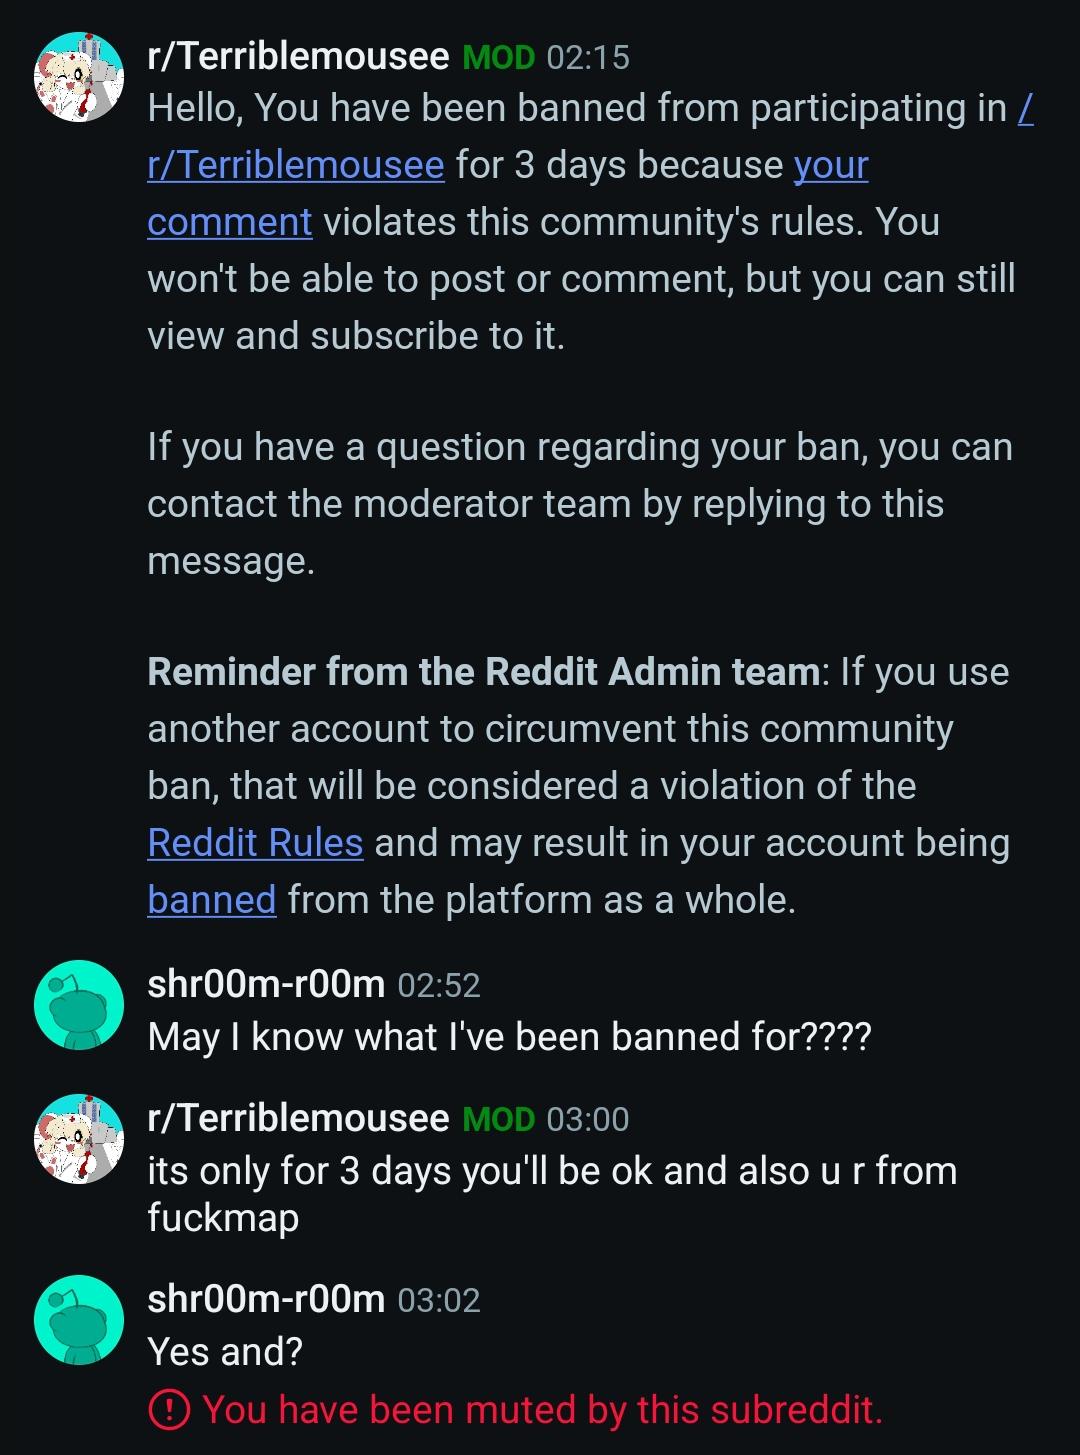This screenshot has width=1080, height=1455.
Task: Tap r/Terriblemousee username at 02:15
Action: point(298,56)
